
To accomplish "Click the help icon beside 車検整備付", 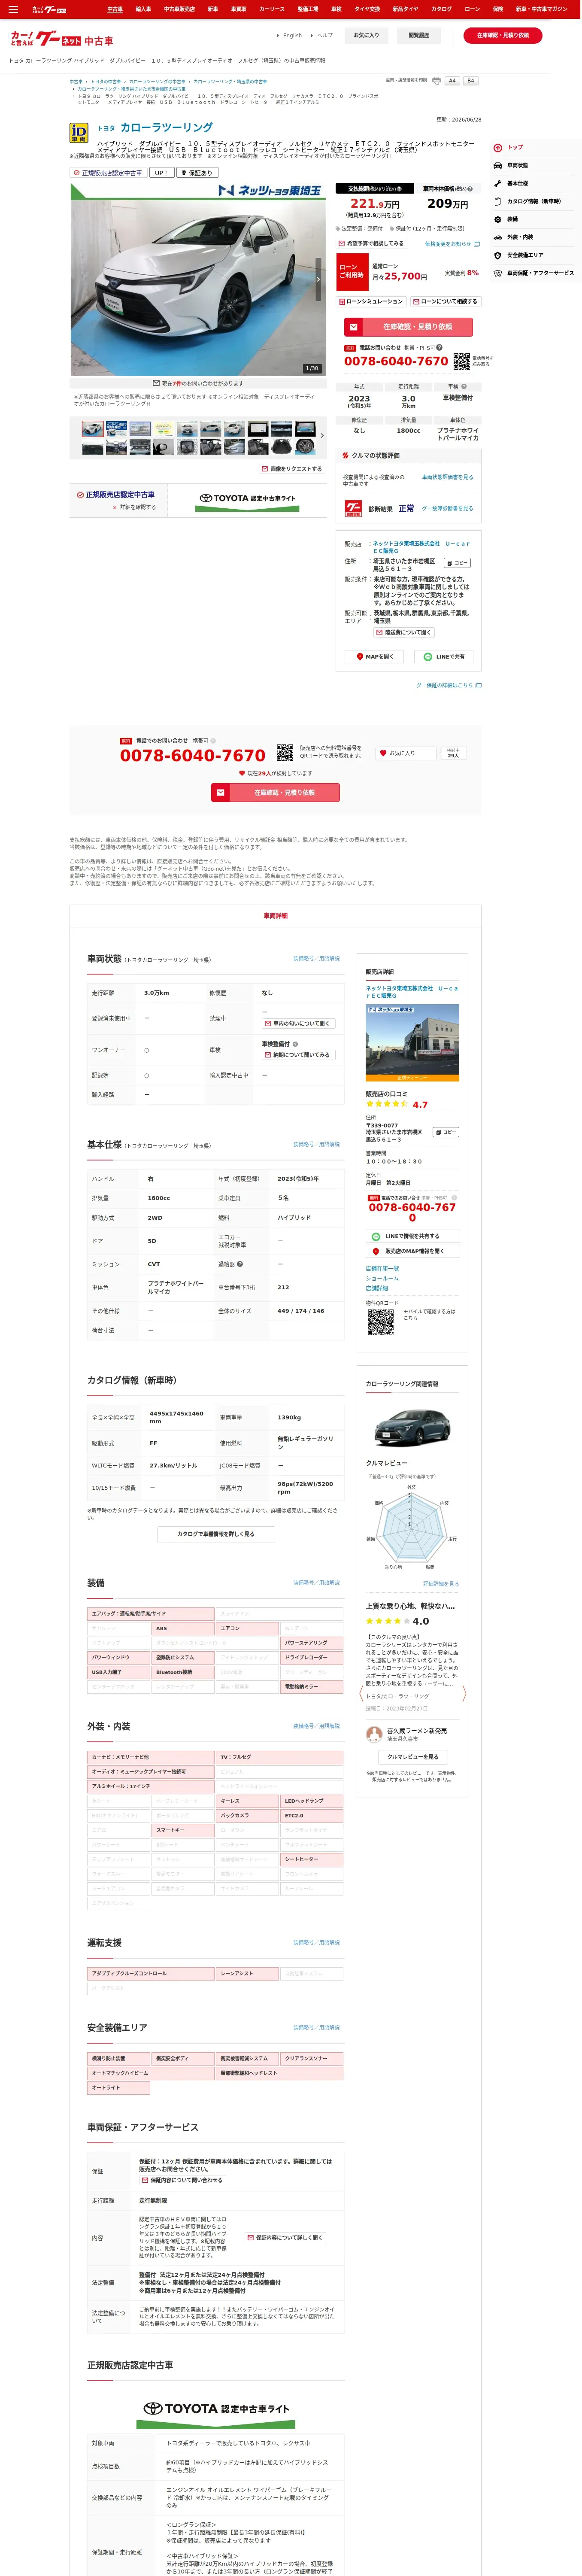I will tap(295, 1044).
